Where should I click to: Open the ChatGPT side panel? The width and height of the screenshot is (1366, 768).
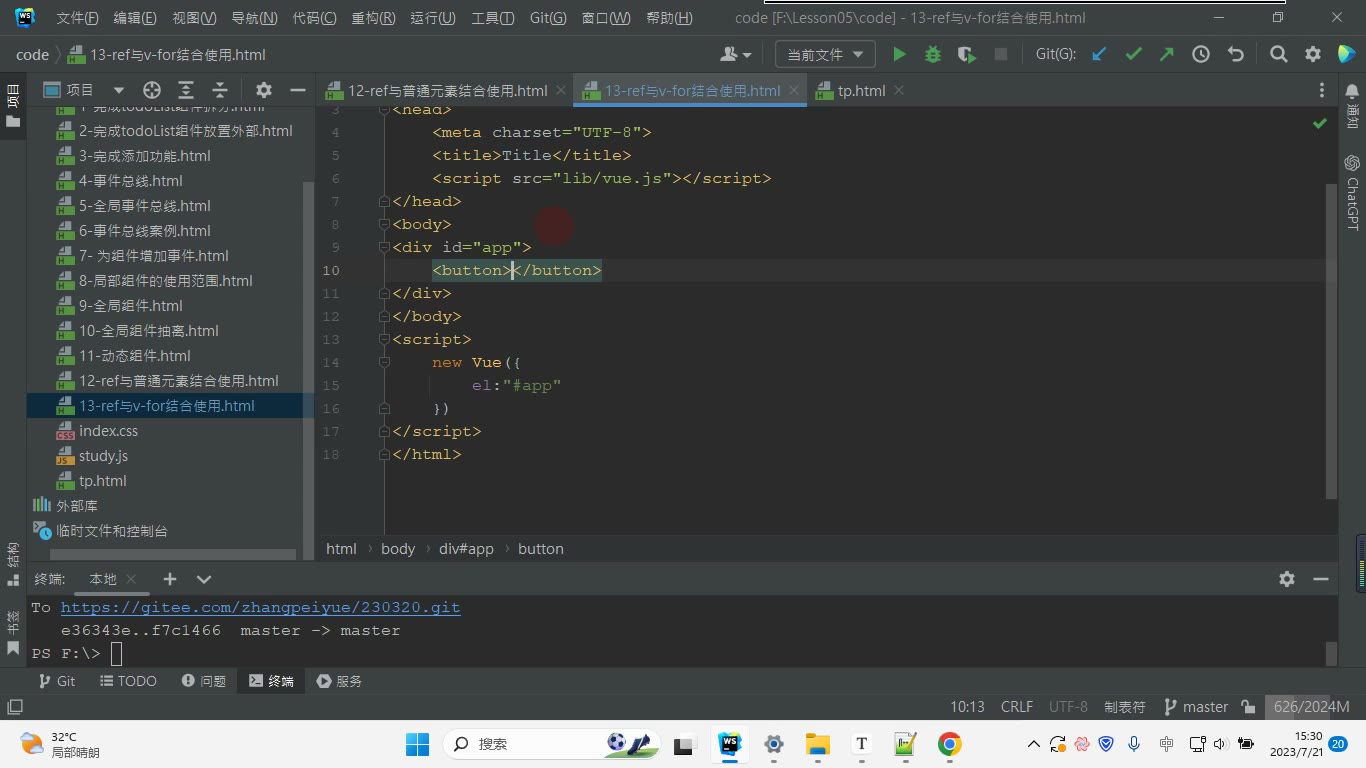pos(1352,192)
